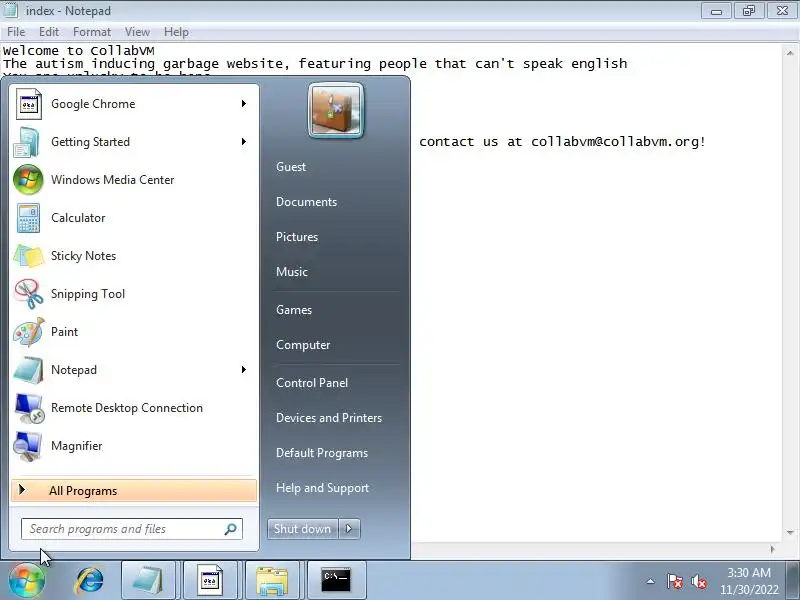Click the search magnifier icon
The height and width of the screenshot is (600, 800).
[231, 529]
